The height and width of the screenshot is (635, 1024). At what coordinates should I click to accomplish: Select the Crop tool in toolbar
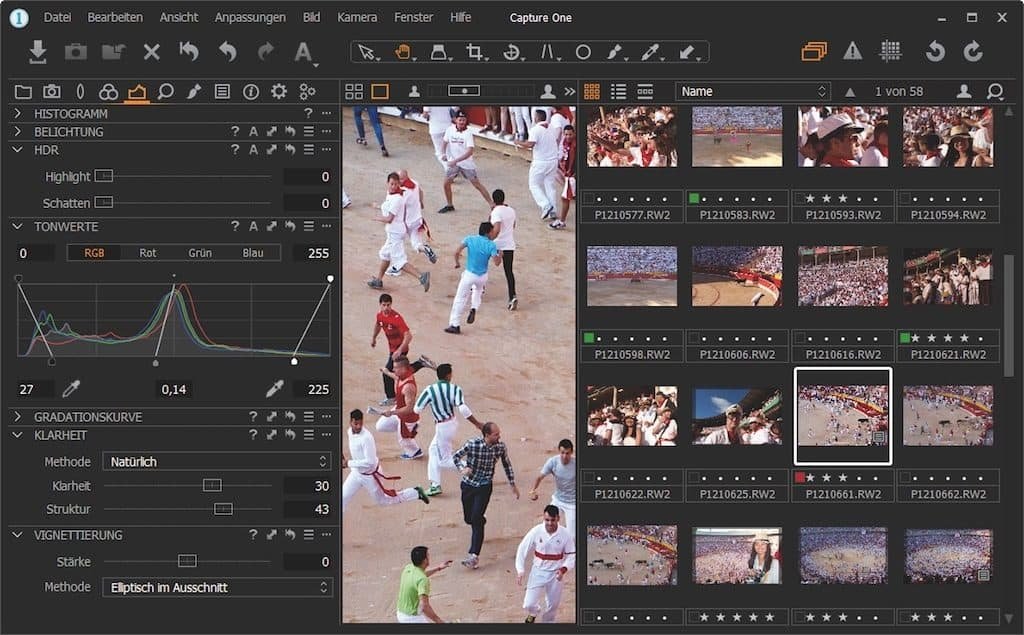pos(475,52)
